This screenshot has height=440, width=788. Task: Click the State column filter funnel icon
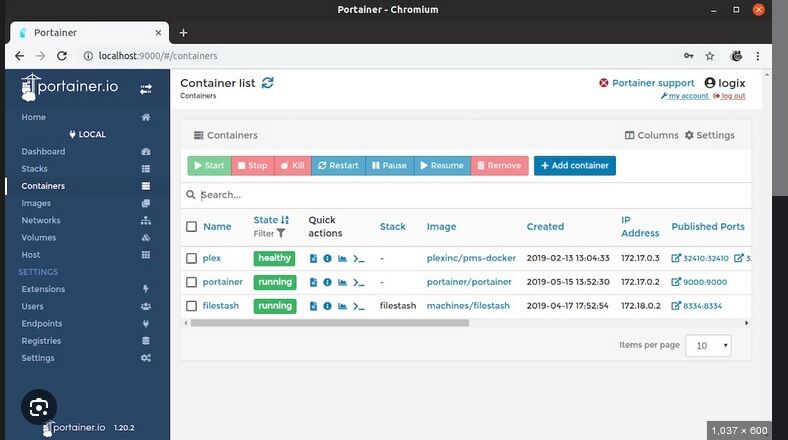click(281, 234)
